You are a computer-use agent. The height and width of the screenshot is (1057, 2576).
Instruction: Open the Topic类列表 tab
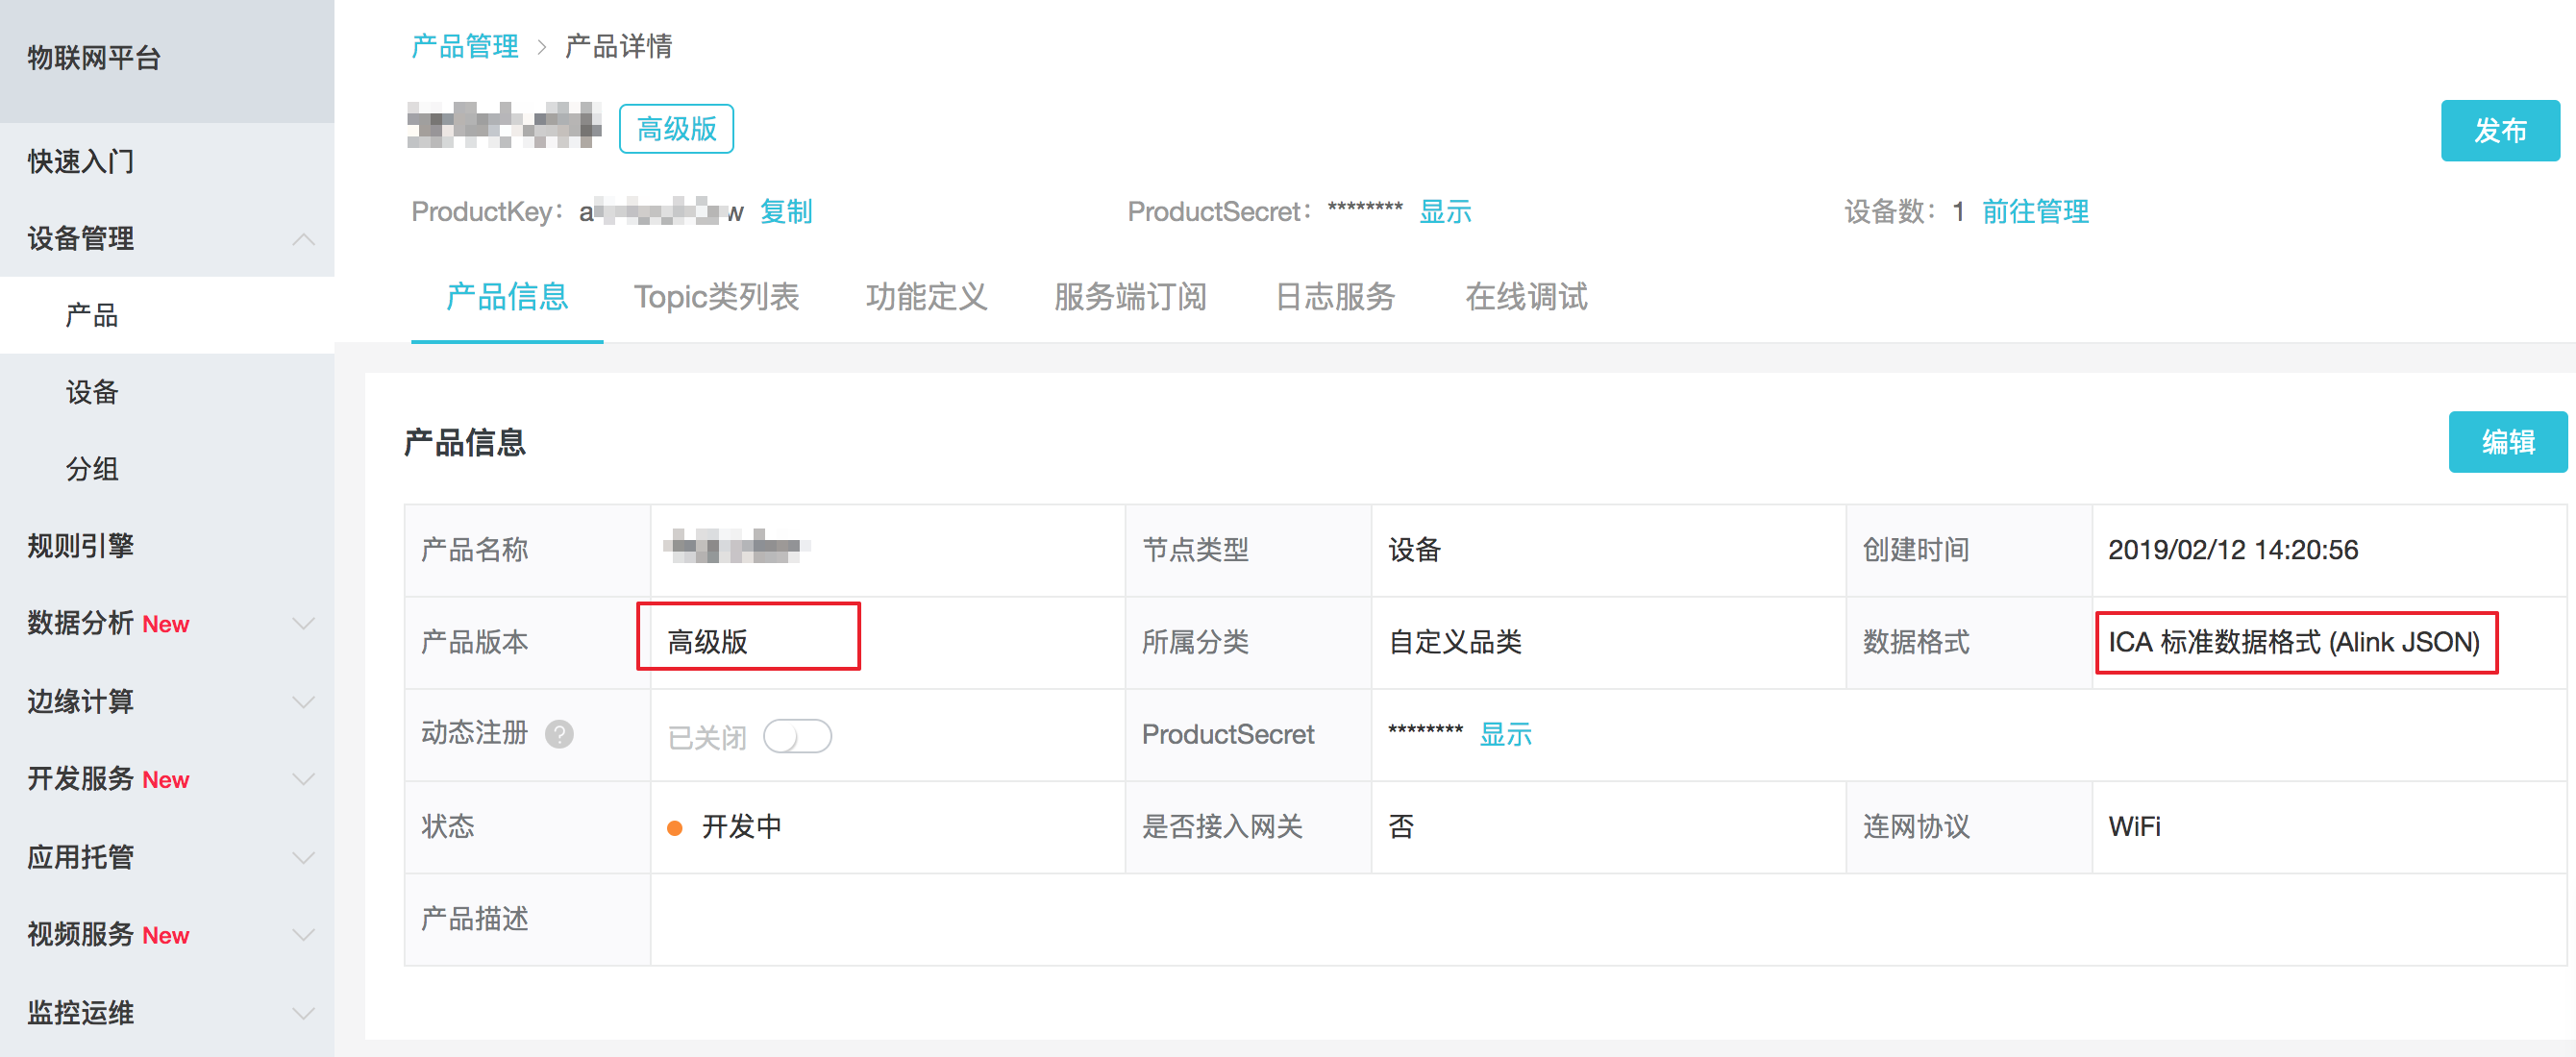point(716,297)
